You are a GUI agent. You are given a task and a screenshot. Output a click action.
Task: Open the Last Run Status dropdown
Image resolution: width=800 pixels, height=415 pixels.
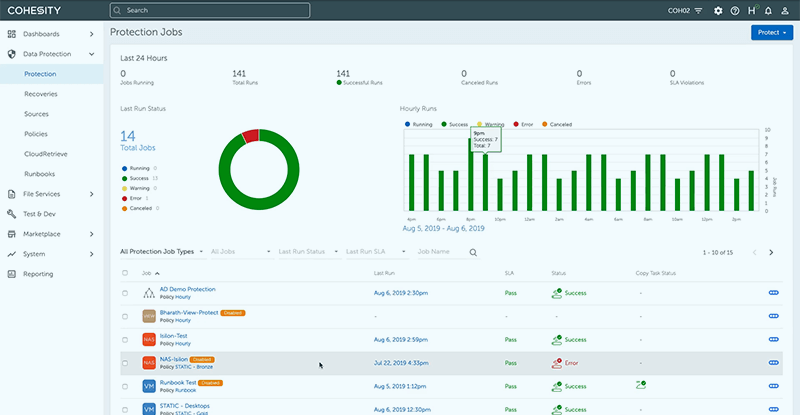point(308,252)
